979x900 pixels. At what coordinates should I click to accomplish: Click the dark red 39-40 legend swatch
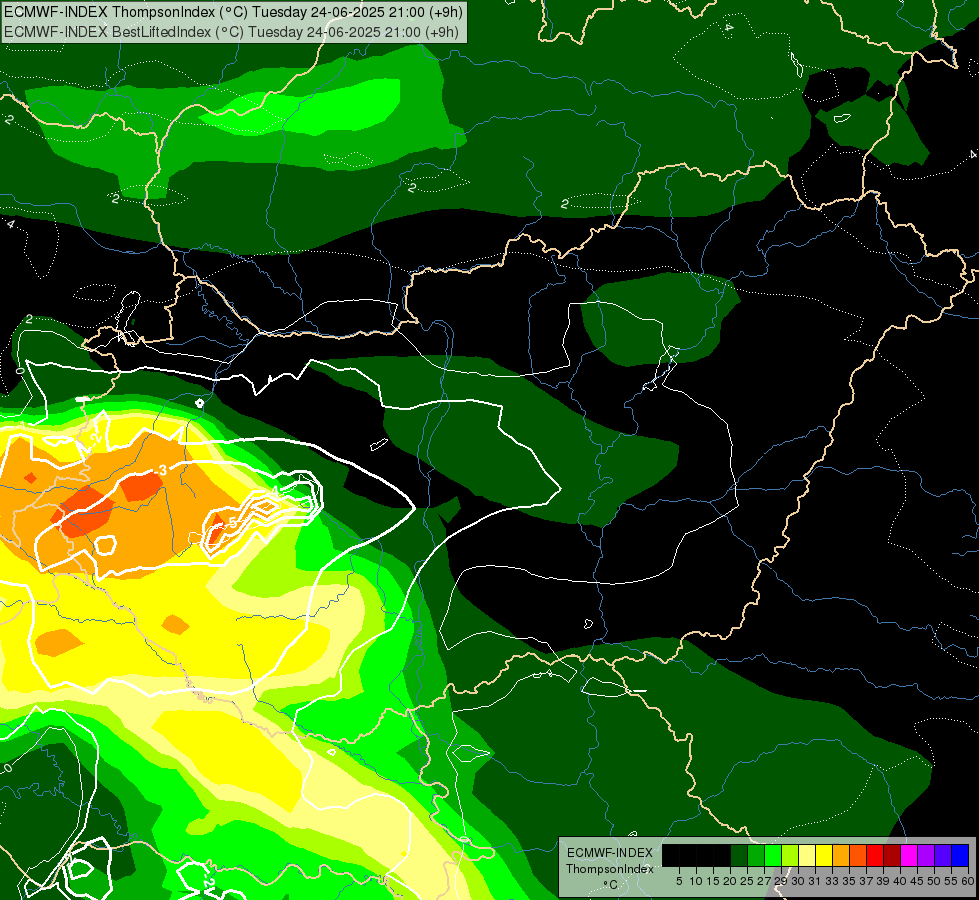892,855
